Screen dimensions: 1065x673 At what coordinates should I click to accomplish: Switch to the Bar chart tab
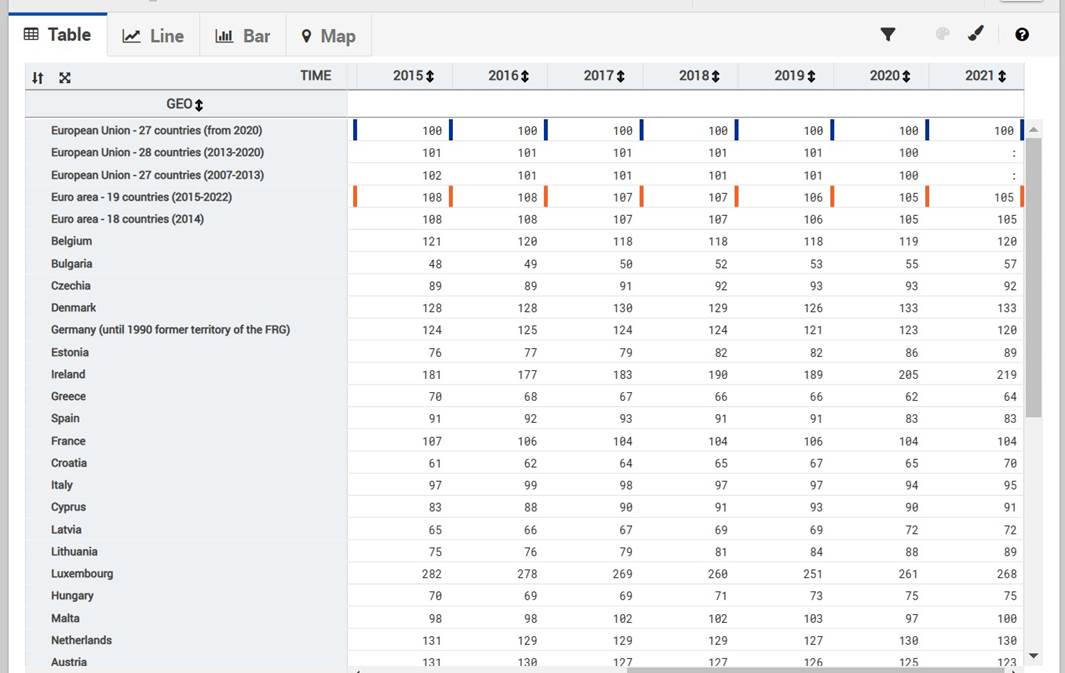click(x=243, y=36)
